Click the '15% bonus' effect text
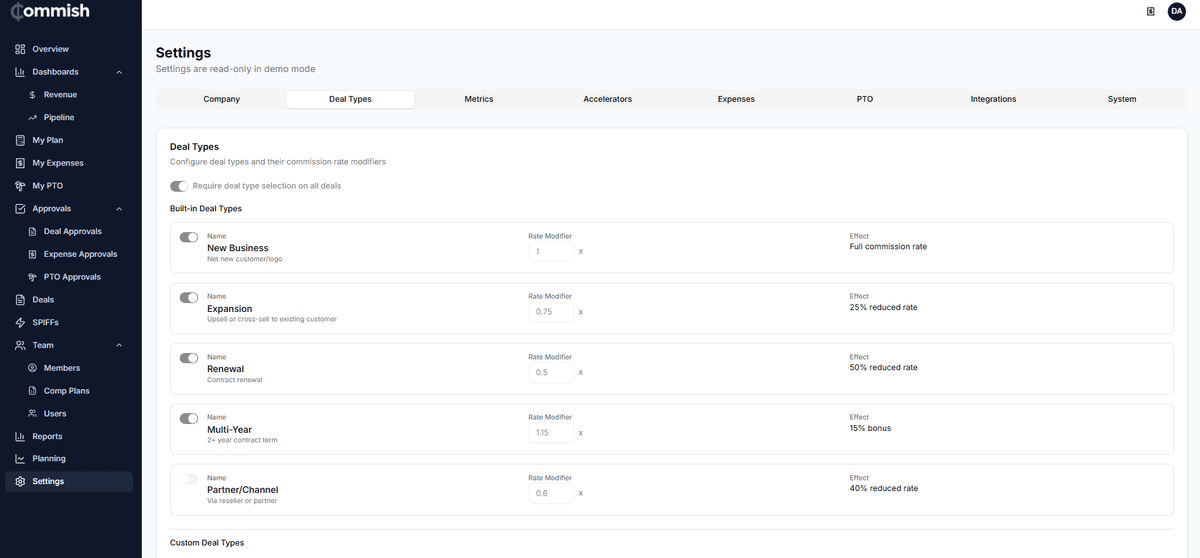The image size is (1200, 558). point(870,428)
